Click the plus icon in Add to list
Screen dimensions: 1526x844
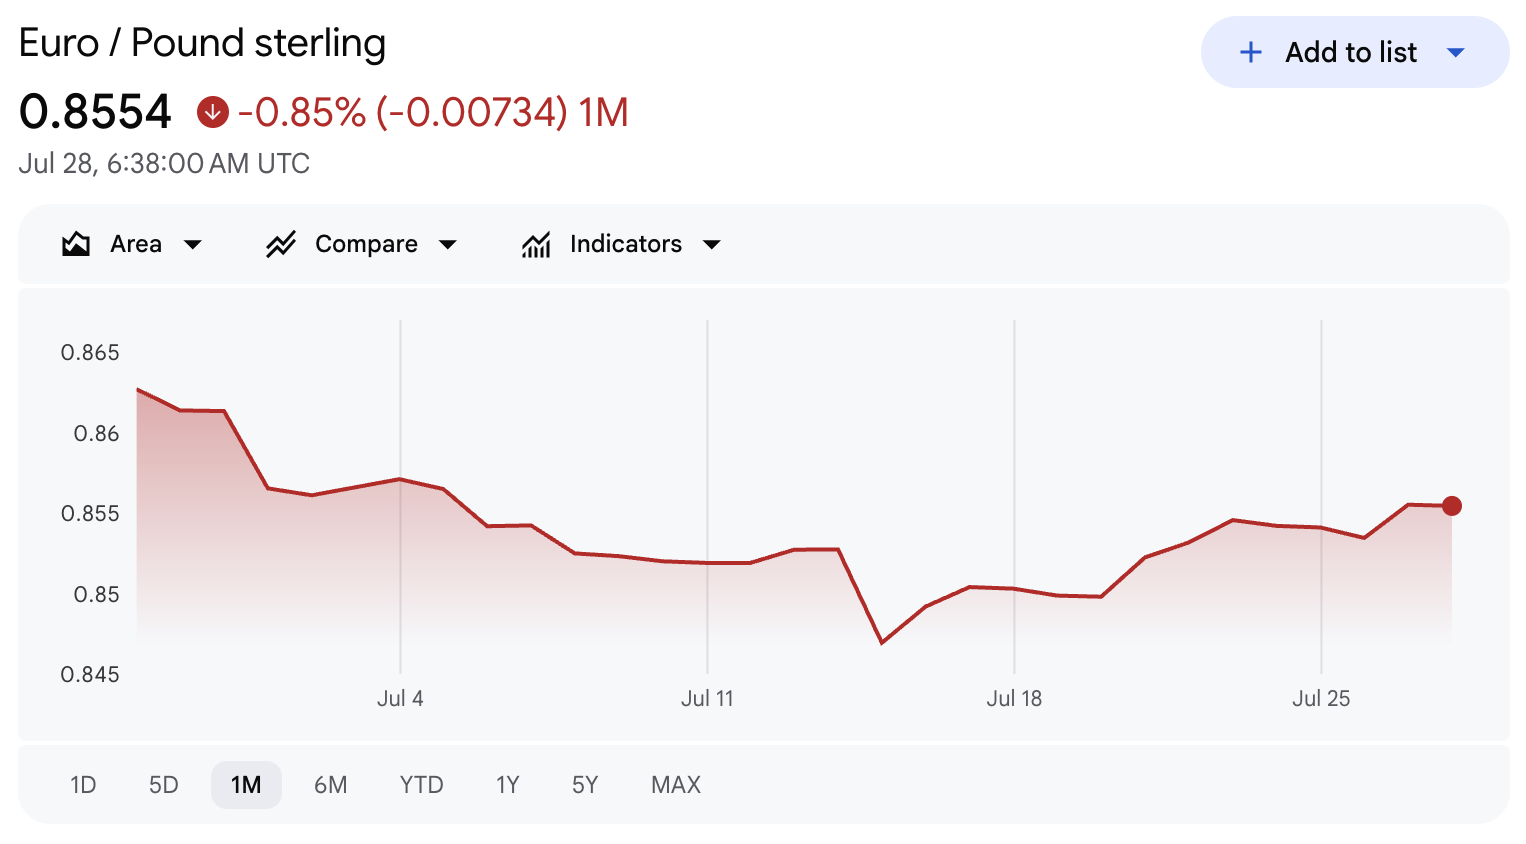(x=1250, y=52)
